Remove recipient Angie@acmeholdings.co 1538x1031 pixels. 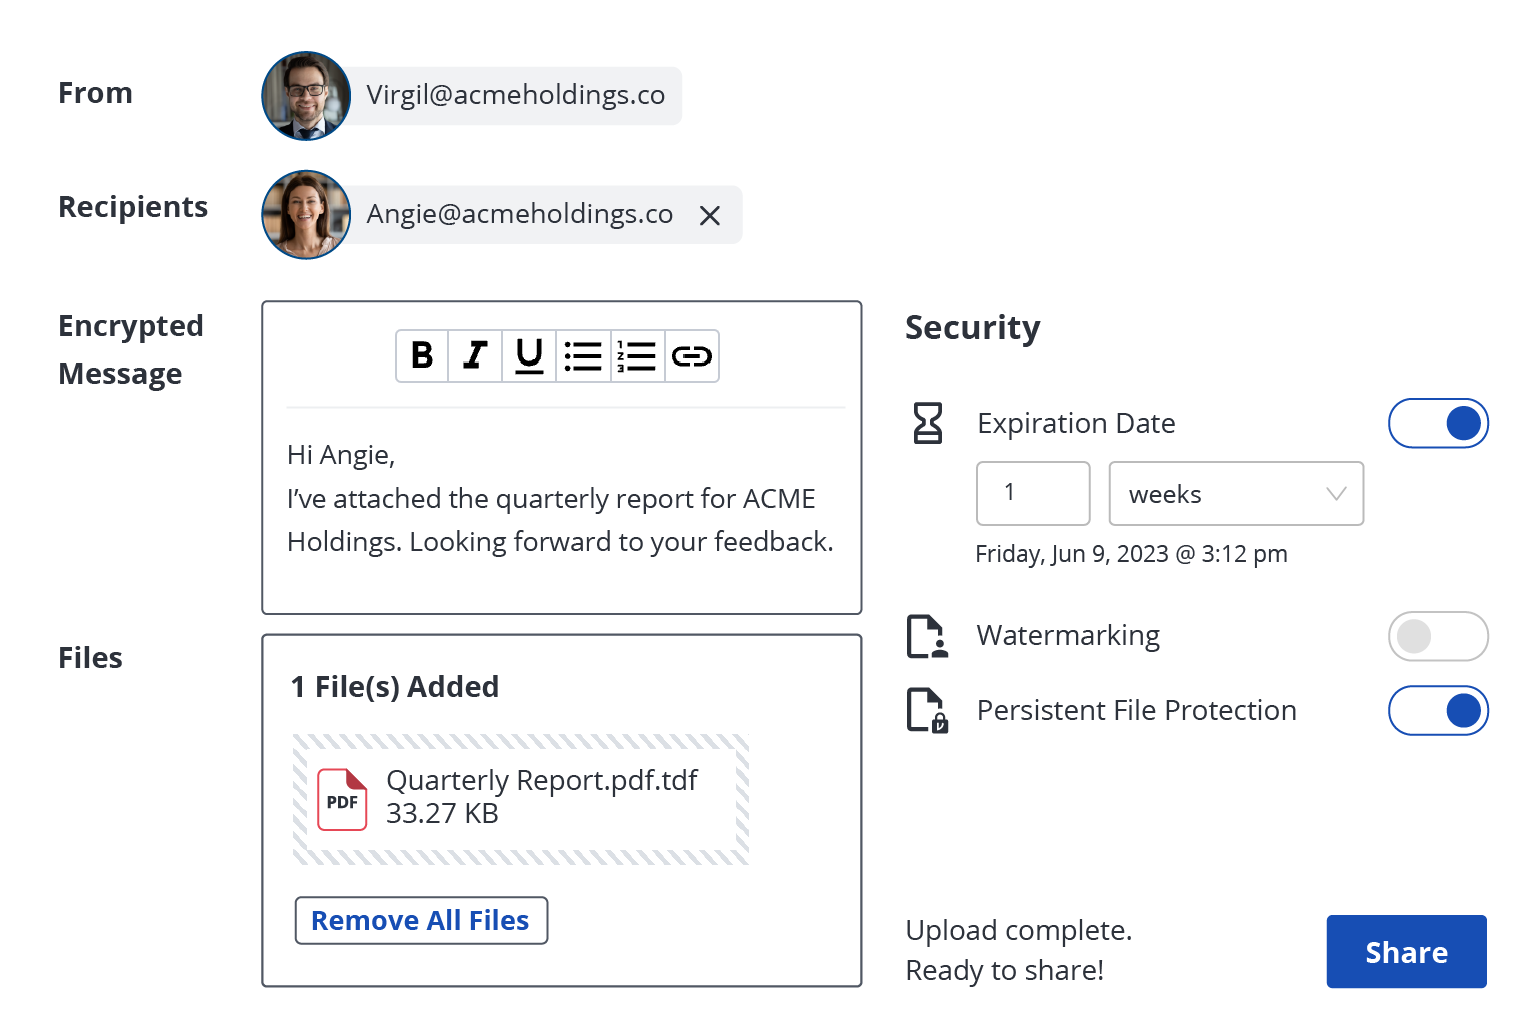pos(710,216)
